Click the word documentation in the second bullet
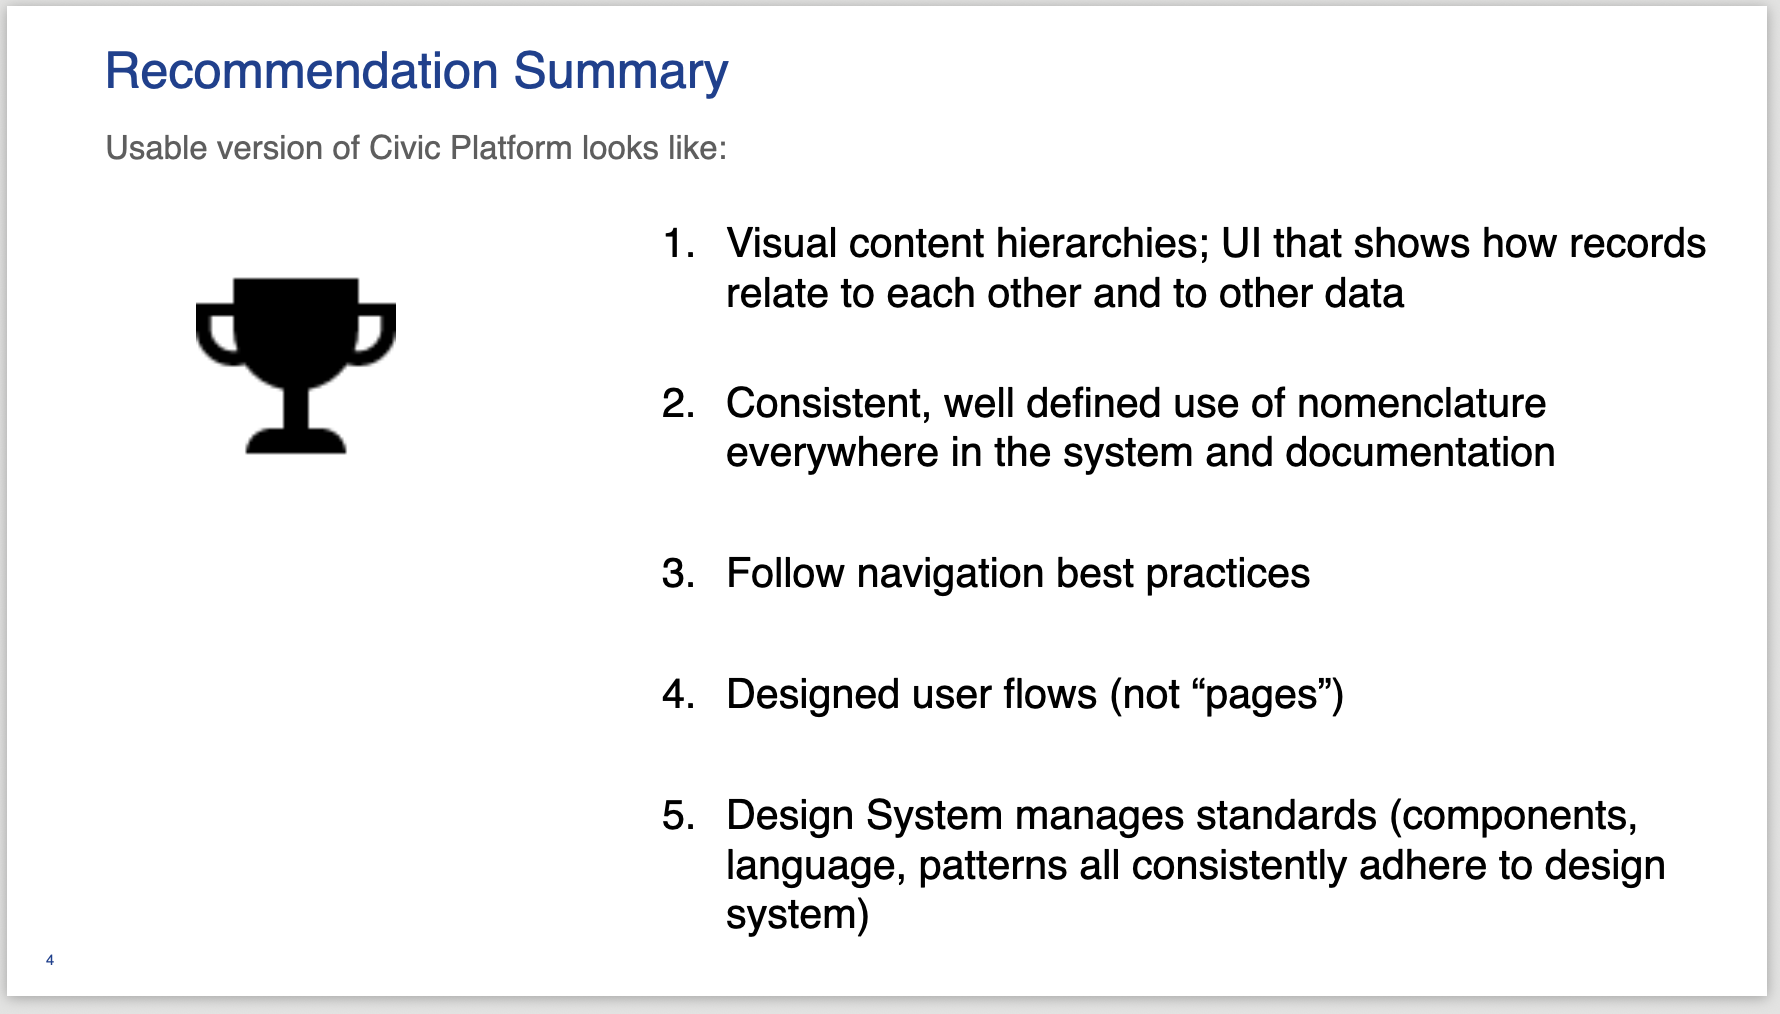 pyautogui.click(x=1419, y=453)
